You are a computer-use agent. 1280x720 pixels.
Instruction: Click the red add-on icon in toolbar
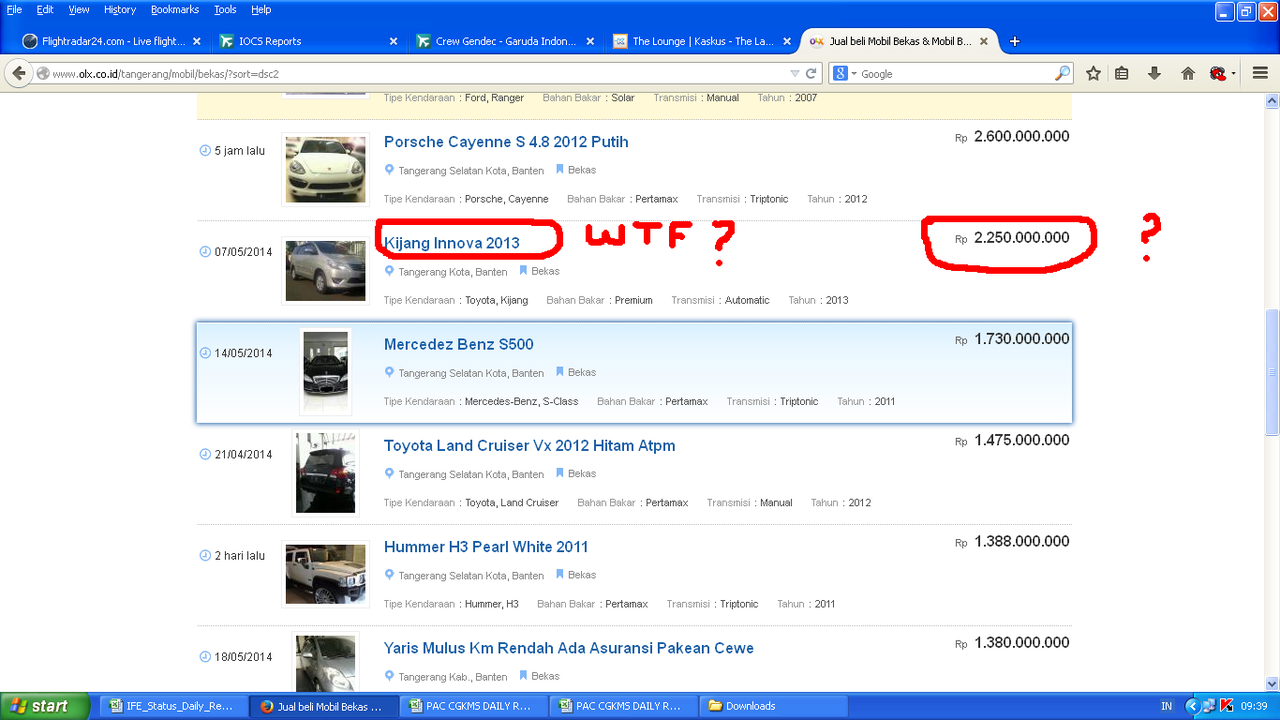[1217, 73]
